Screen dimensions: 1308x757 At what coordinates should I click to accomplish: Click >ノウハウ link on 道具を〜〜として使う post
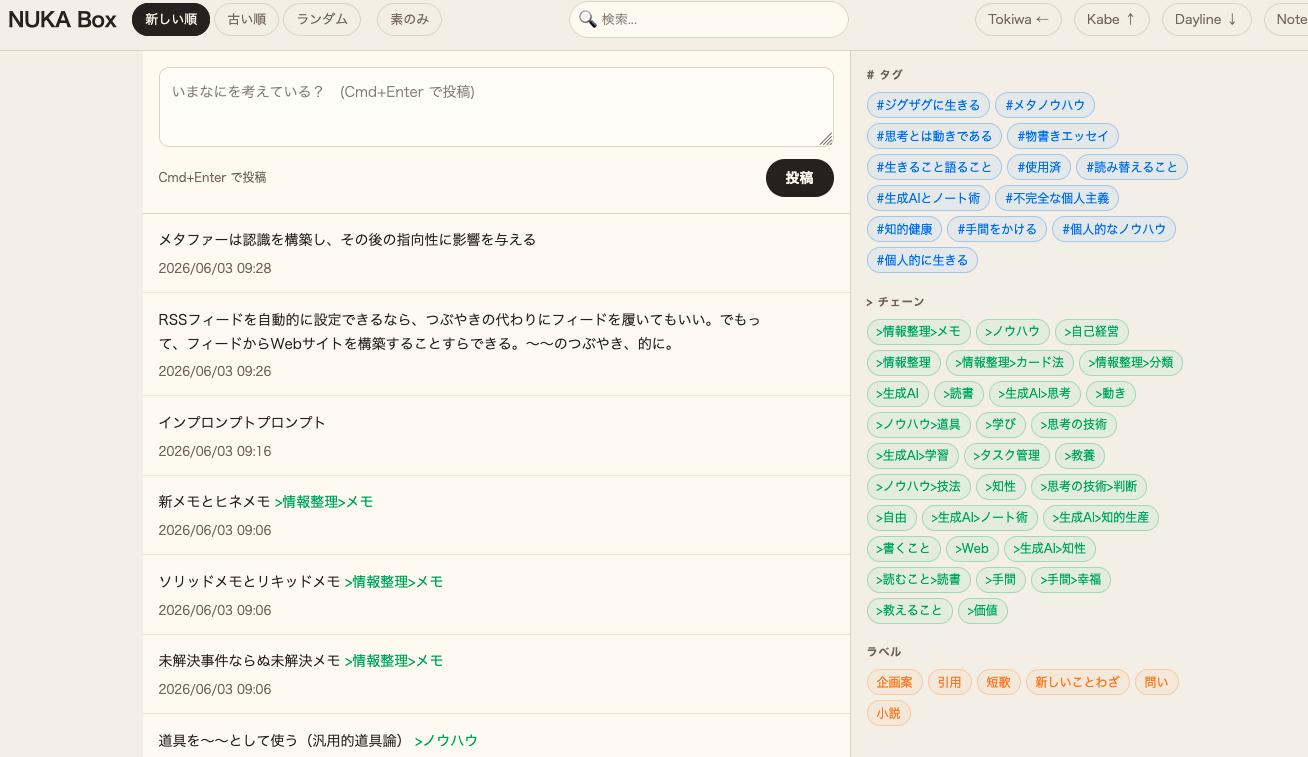(446, 741)
